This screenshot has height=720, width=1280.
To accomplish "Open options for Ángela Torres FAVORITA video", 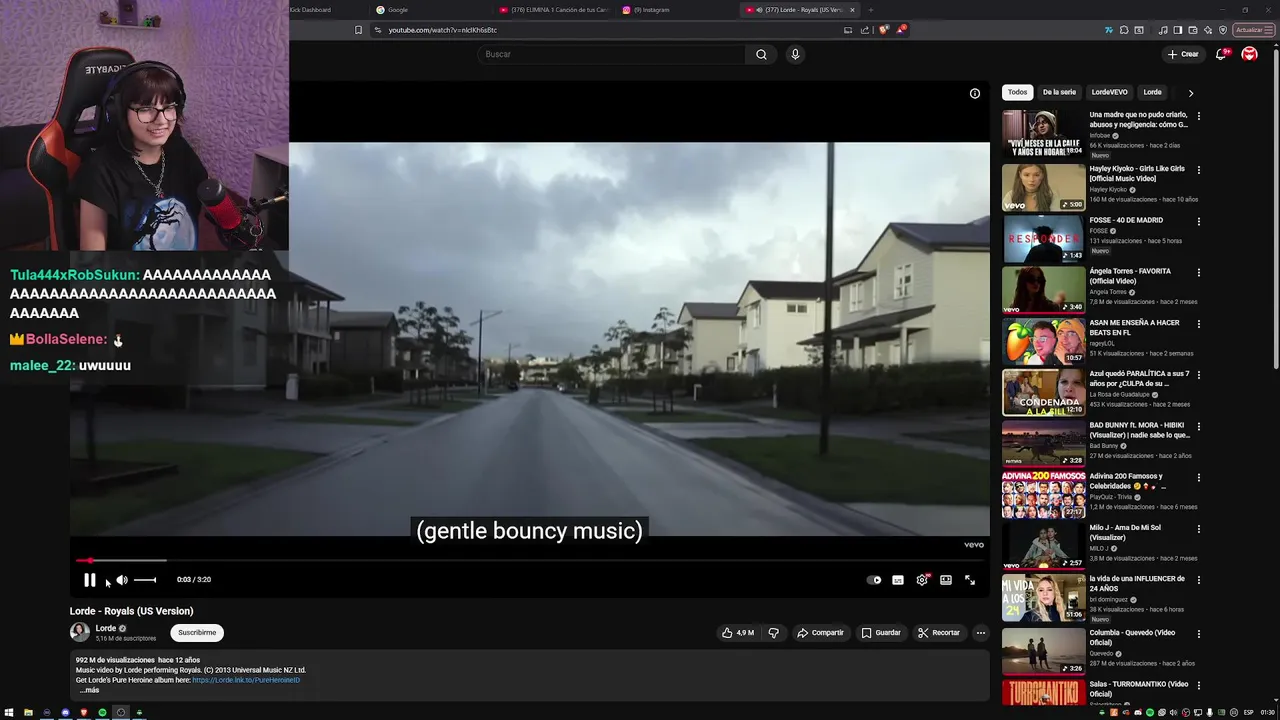I will pos(1199,272).
